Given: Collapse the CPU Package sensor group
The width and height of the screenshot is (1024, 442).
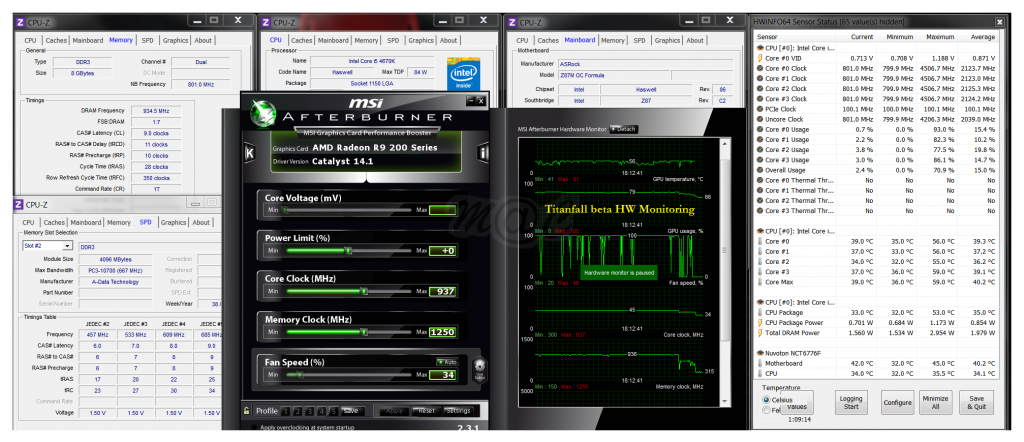Looking at the screenshot, I should click(x=759, y=302).
